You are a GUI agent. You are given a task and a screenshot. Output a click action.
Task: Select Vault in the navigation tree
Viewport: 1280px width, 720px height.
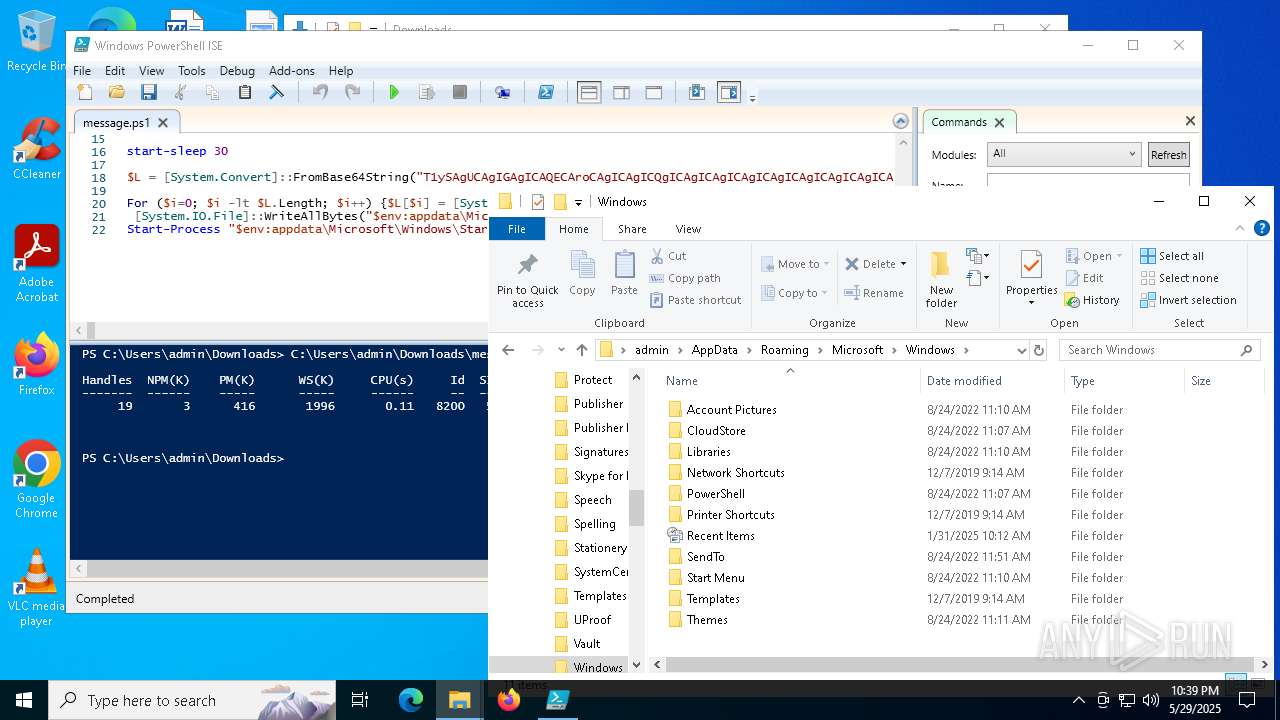tap(587, 644)
